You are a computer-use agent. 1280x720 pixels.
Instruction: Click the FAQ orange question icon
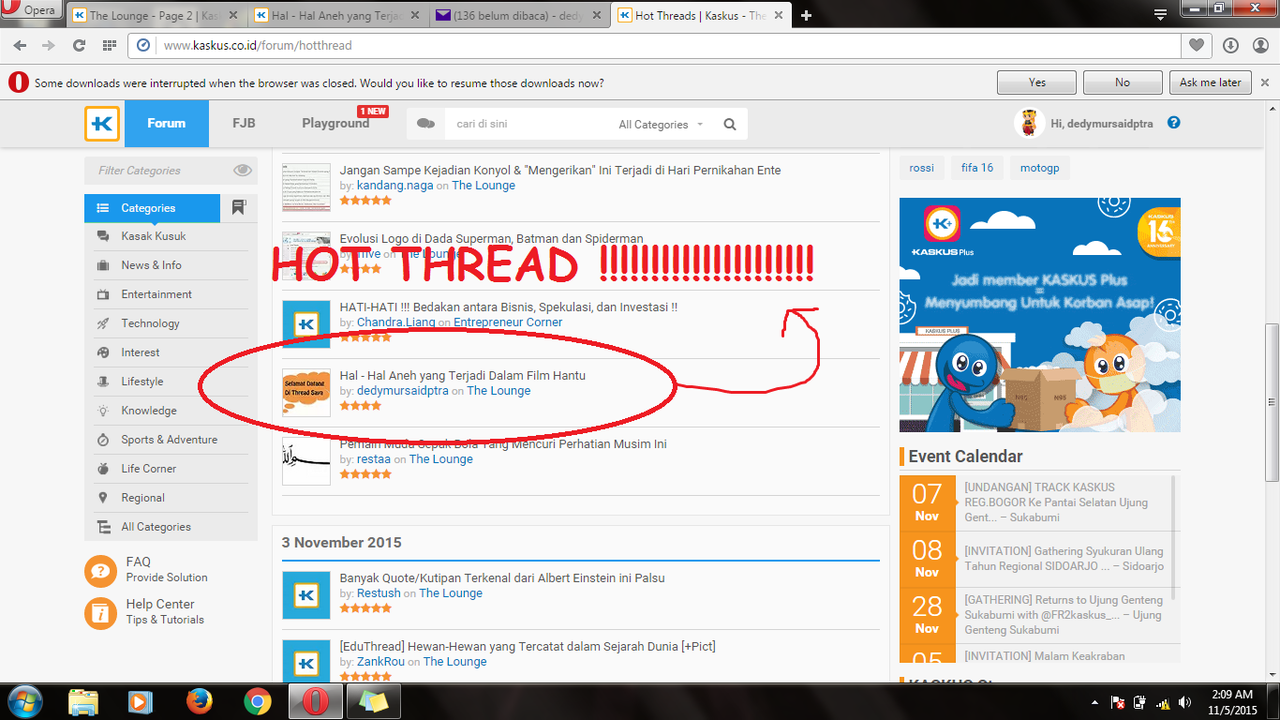[101, 570]
